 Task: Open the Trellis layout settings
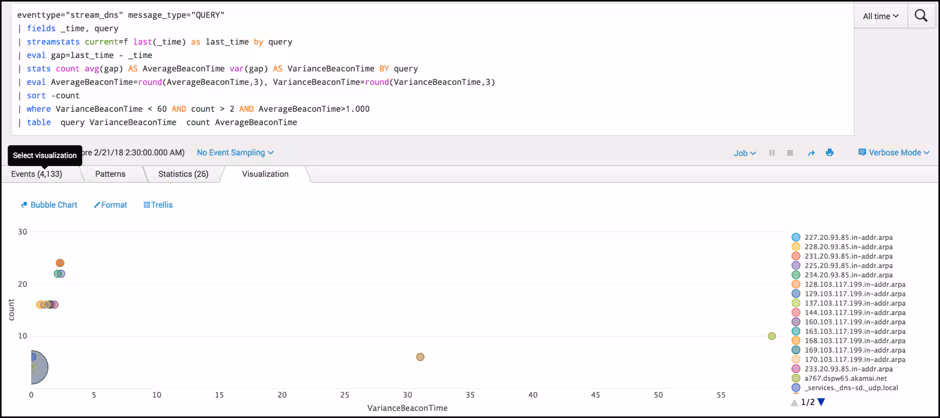tap(158, 205)
